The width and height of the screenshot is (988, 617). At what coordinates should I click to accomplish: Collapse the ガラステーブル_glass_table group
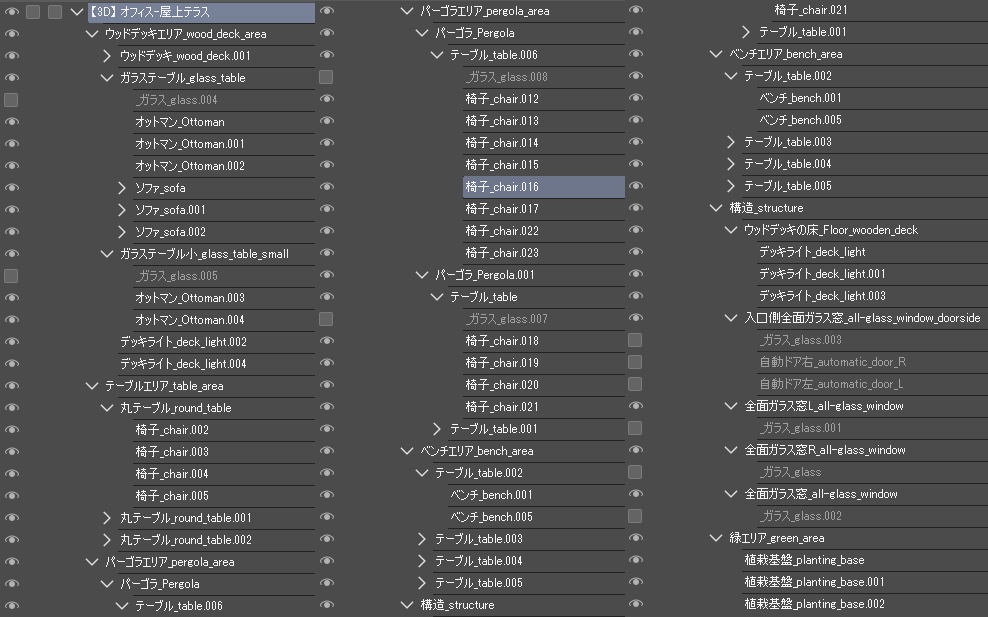pos(107,78)
